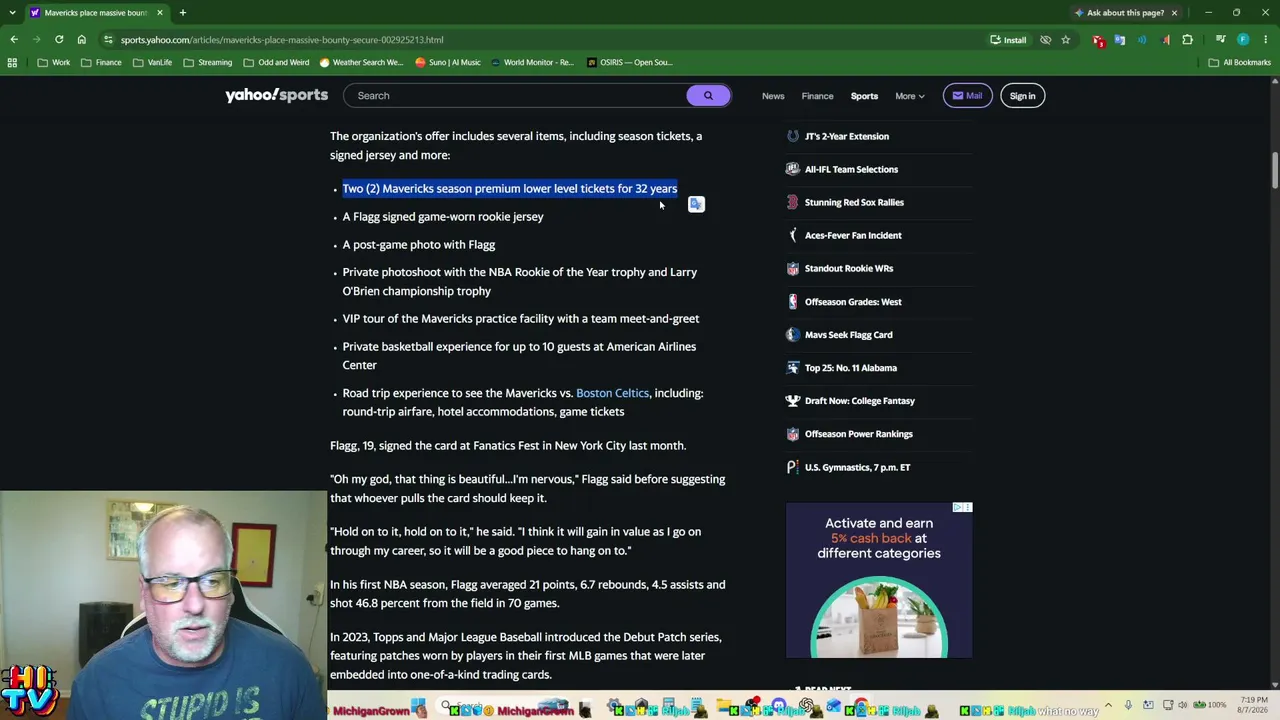
Task: Open a new browser tab
Action: 182,13
